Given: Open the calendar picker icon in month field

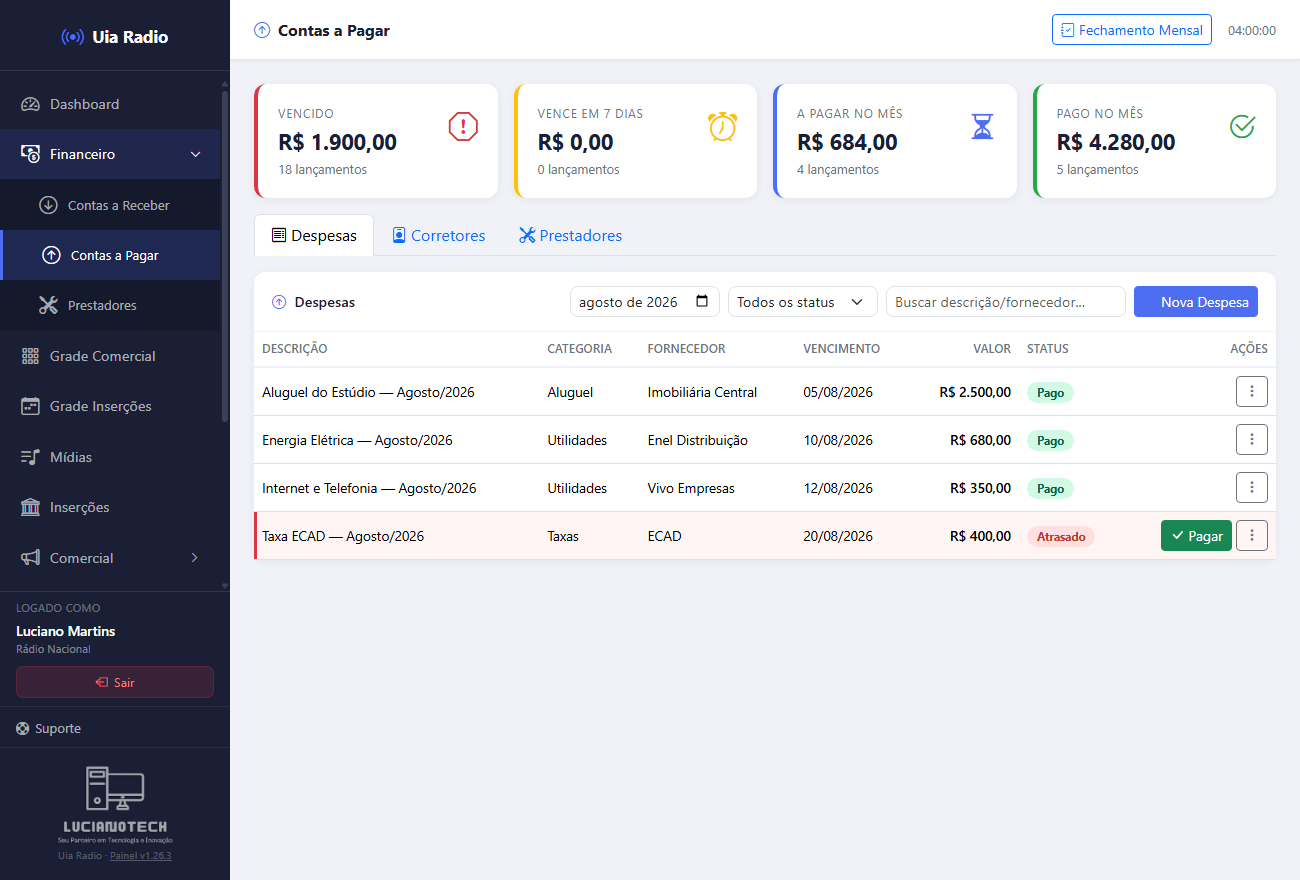Looking at the screenshot, I should point(702,301).
